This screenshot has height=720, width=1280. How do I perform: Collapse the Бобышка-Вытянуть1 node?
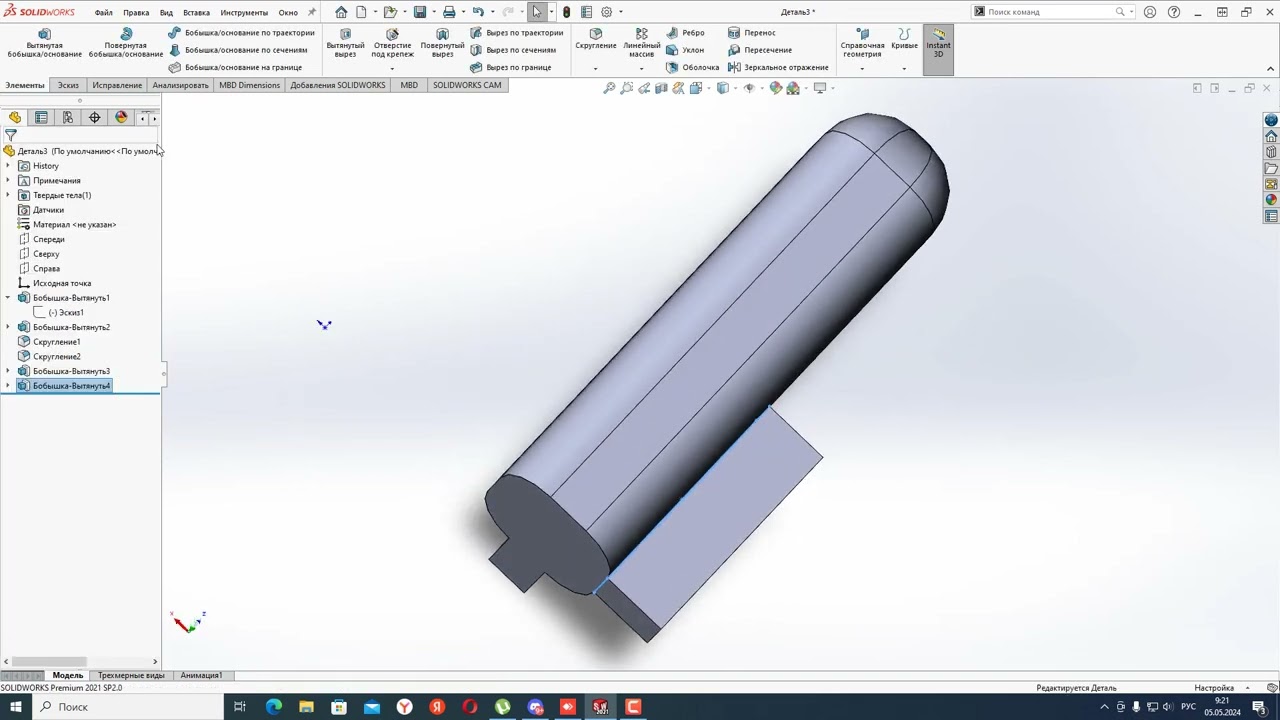[8, 298]
